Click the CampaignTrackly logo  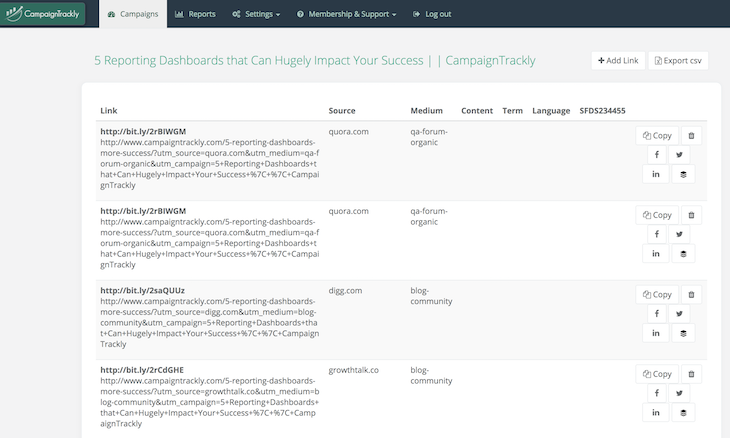click(x=42, y=14)
